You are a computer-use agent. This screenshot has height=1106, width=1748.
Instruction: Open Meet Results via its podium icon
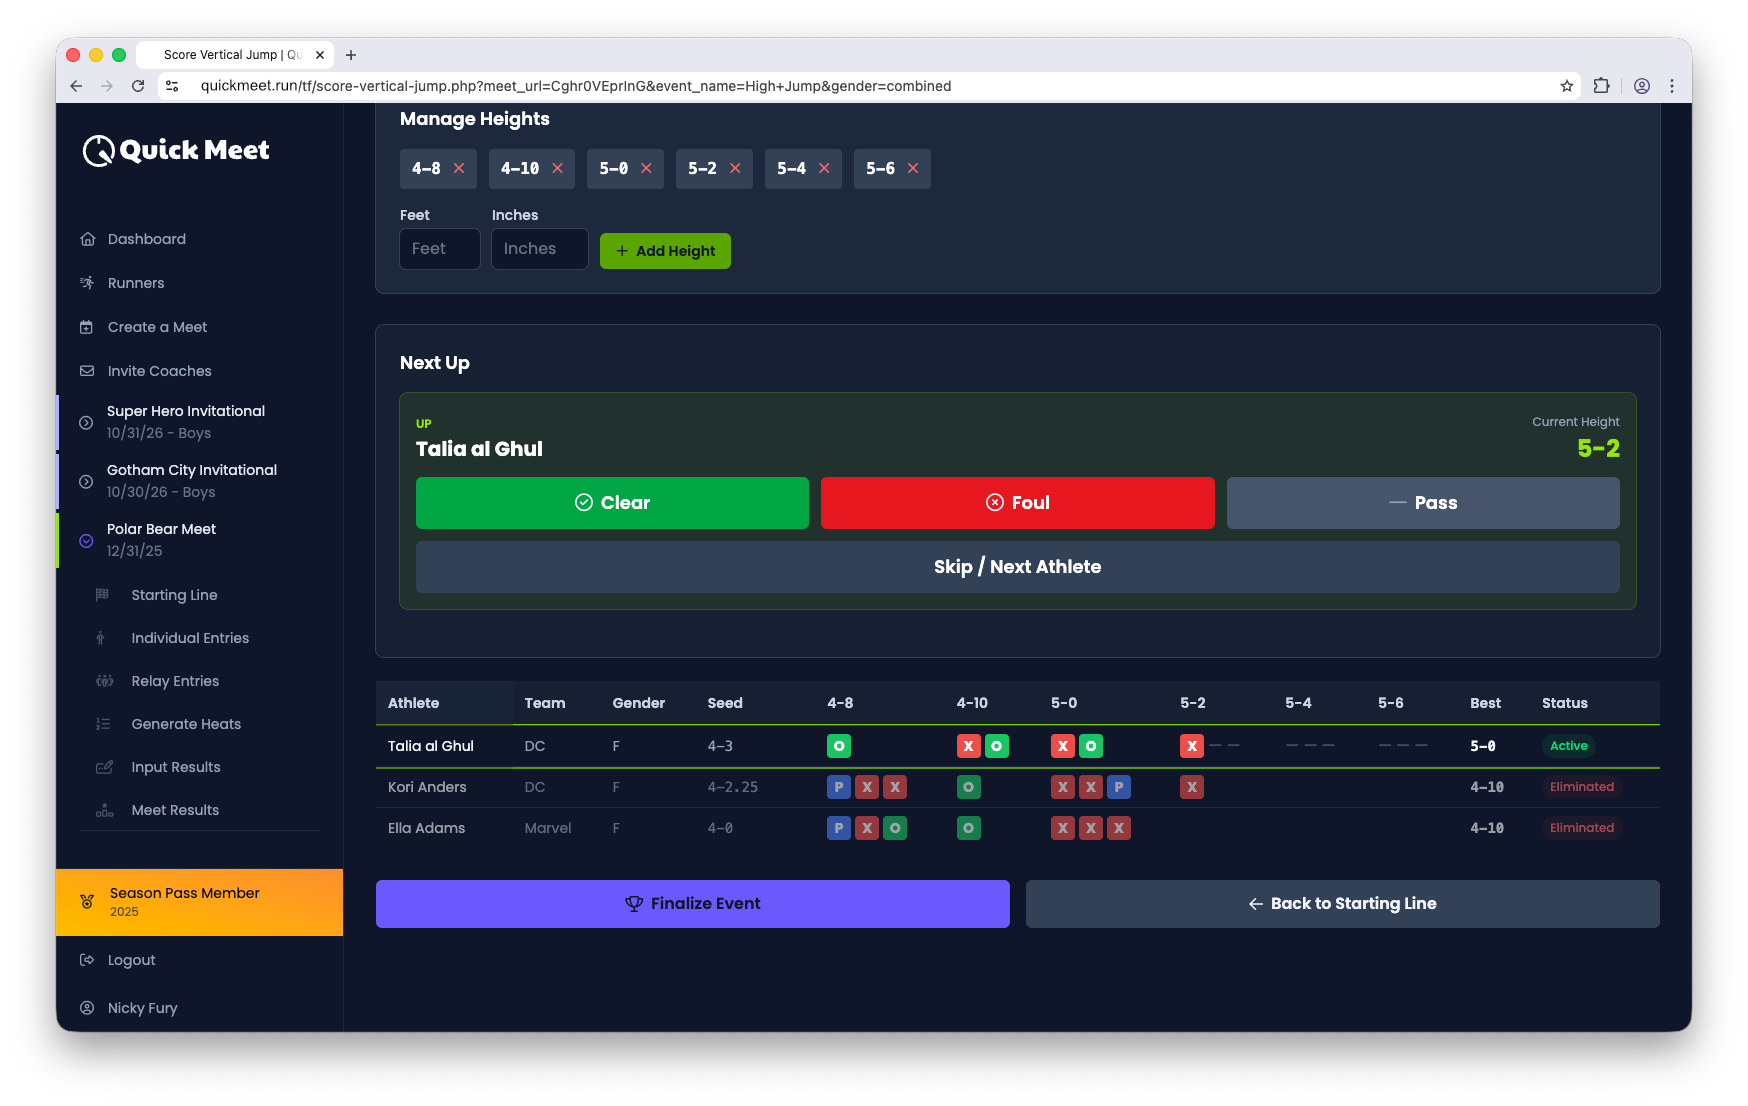[x=104, y=810]
